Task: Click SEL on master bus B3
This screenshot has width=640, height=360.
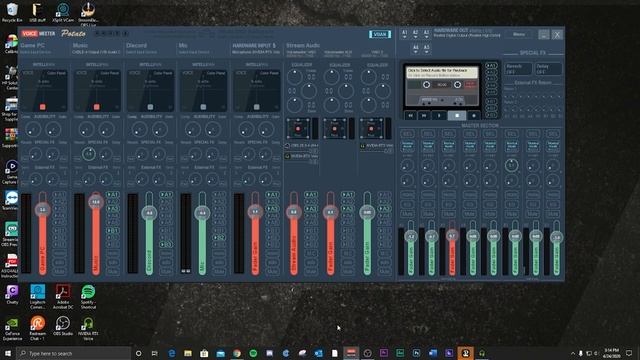Action: (x=553, y=134)
